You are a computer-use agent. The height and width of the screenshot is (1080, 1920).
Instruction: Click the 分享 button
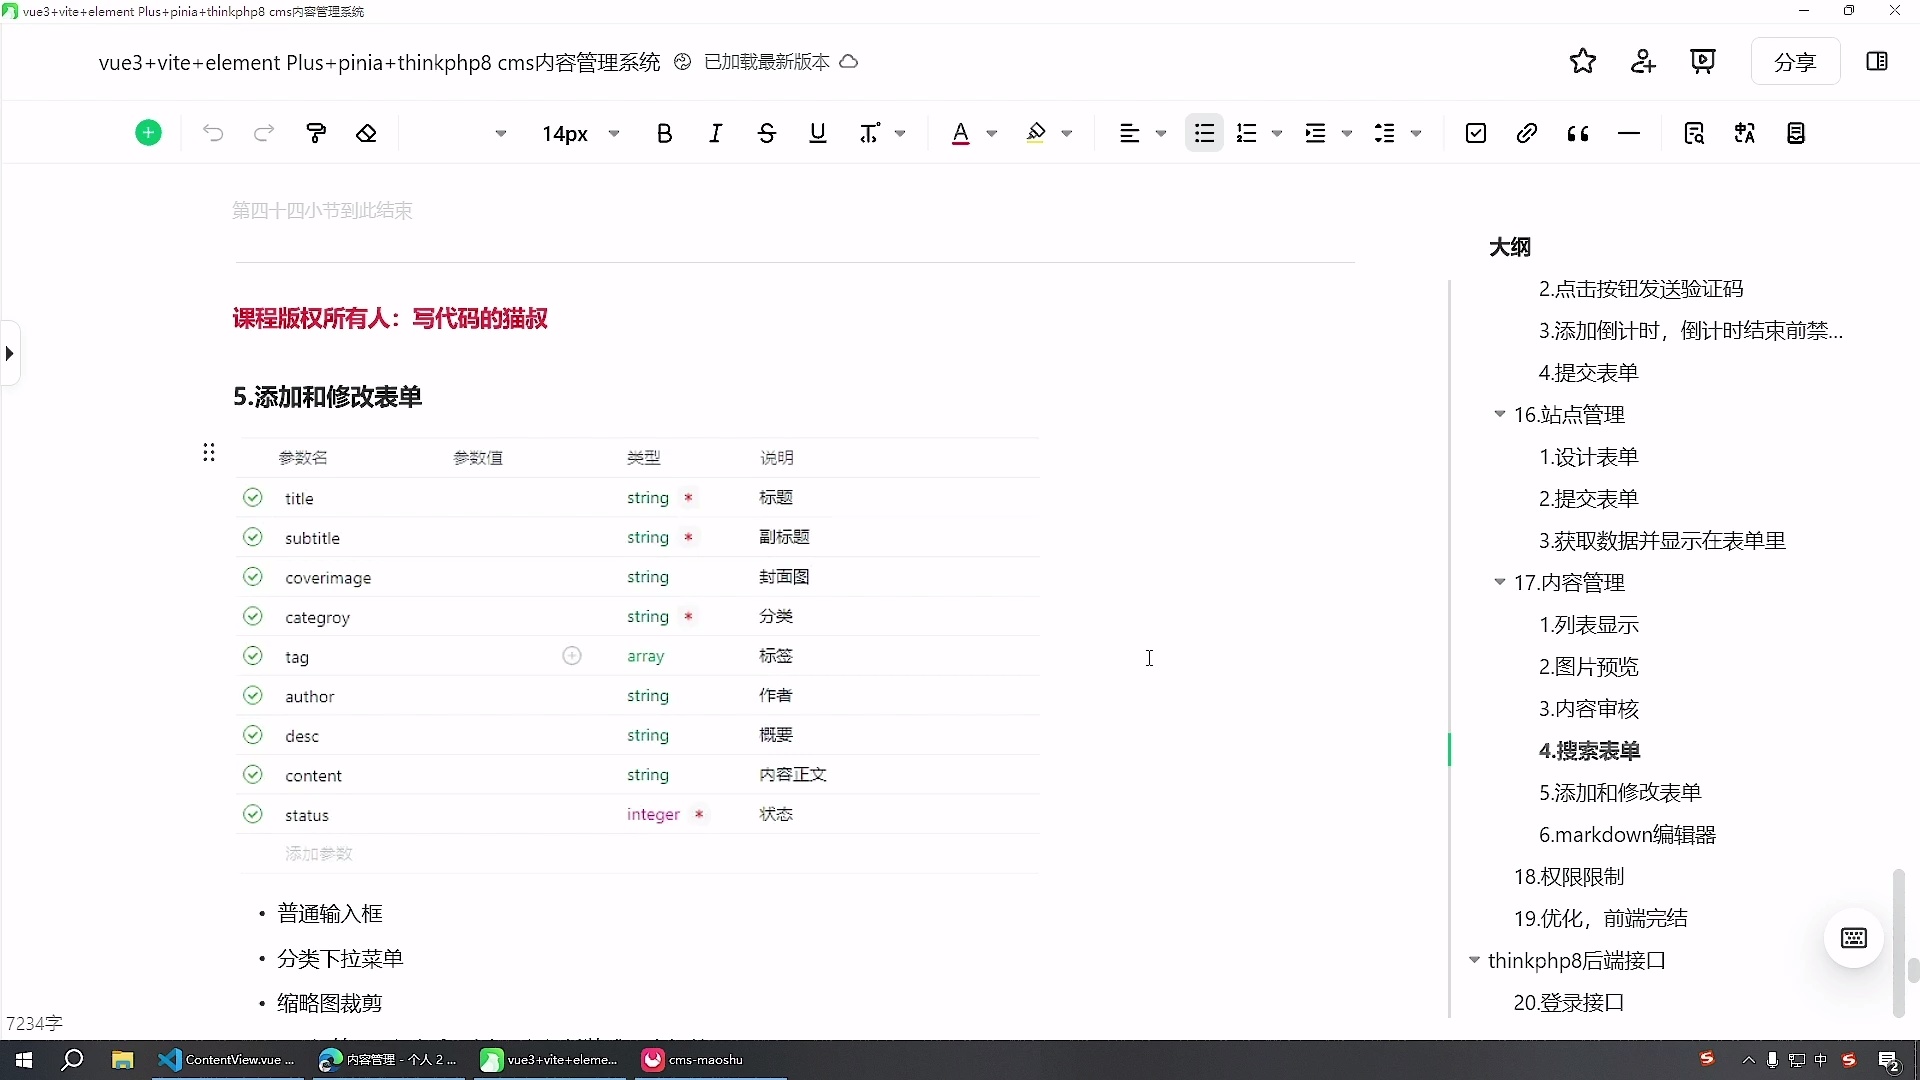(x=1795, y=61)
